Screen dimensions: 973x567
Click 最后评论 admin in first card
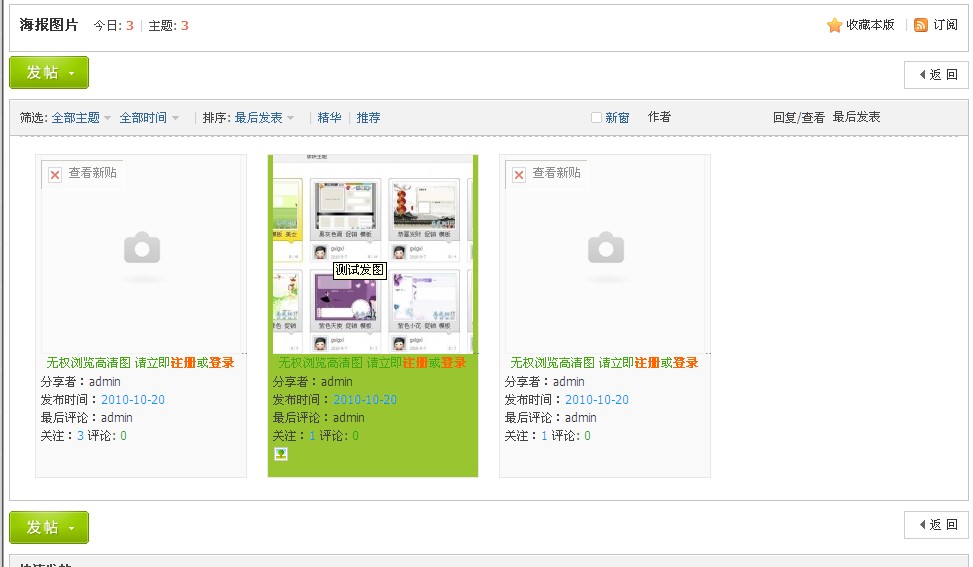pos(117,417)
